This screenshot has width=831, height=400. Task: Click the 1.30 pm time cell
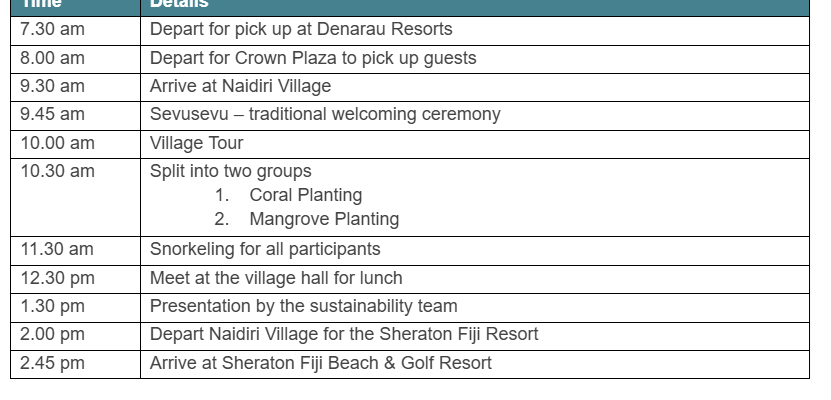[x=75, y=308]
